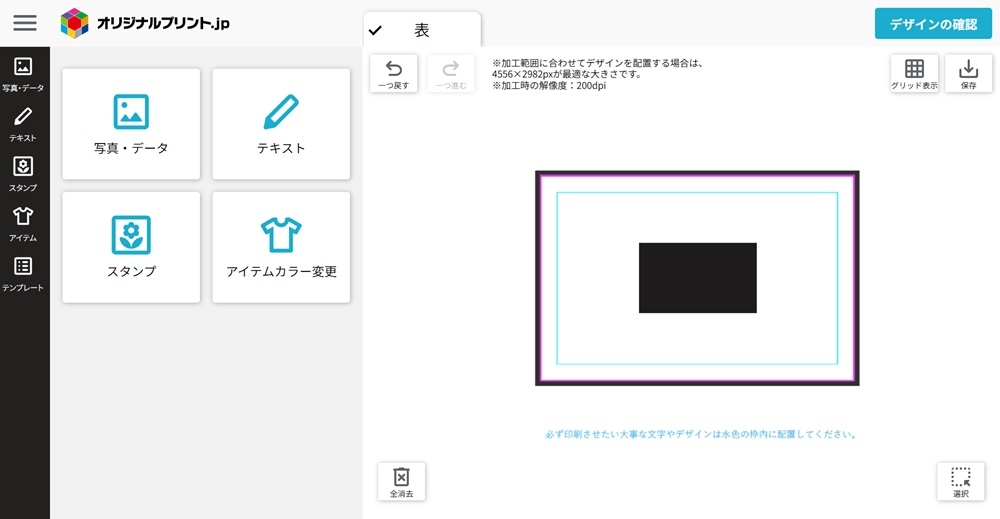Select the black rectangle on the canvas

click(698, 278)
